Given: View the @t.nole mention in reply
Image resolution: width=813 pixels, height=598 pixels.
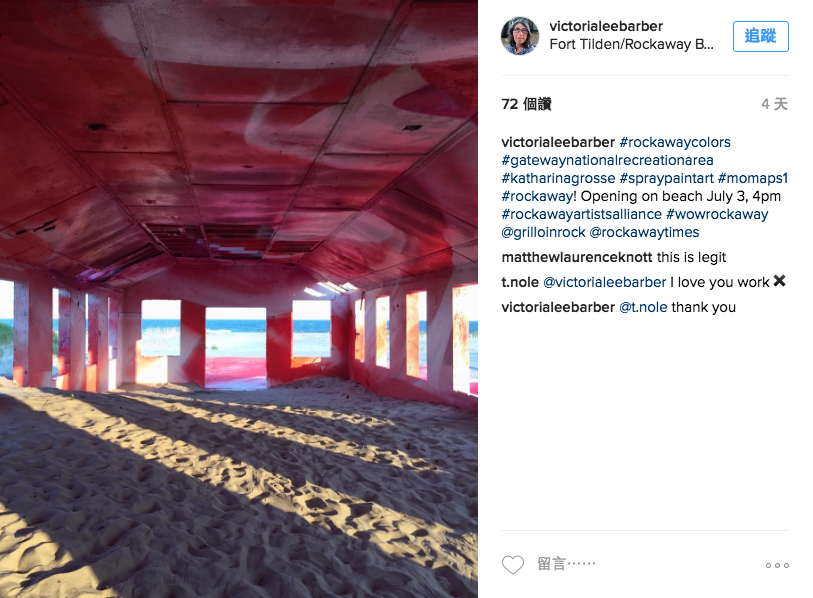Looking at the screenshot, I should coord(643,308).
